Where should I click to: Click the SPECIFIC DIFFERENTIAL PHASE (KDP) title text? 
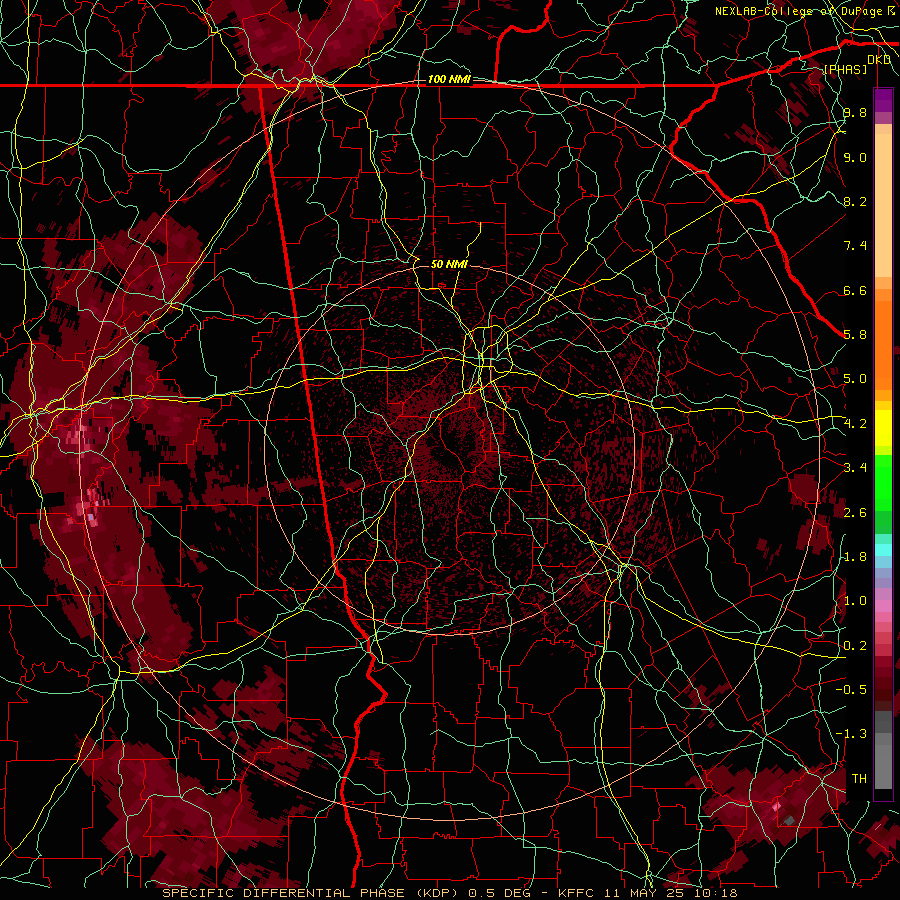(x=312, y=893)
